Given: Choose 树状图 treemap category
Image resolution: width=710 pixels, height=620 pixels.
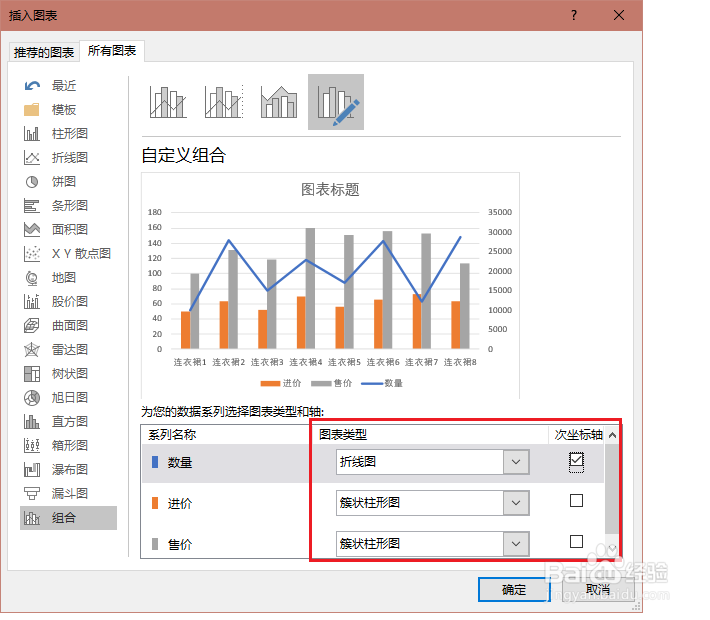Looking at the screenshot, I should pos(70,374).
